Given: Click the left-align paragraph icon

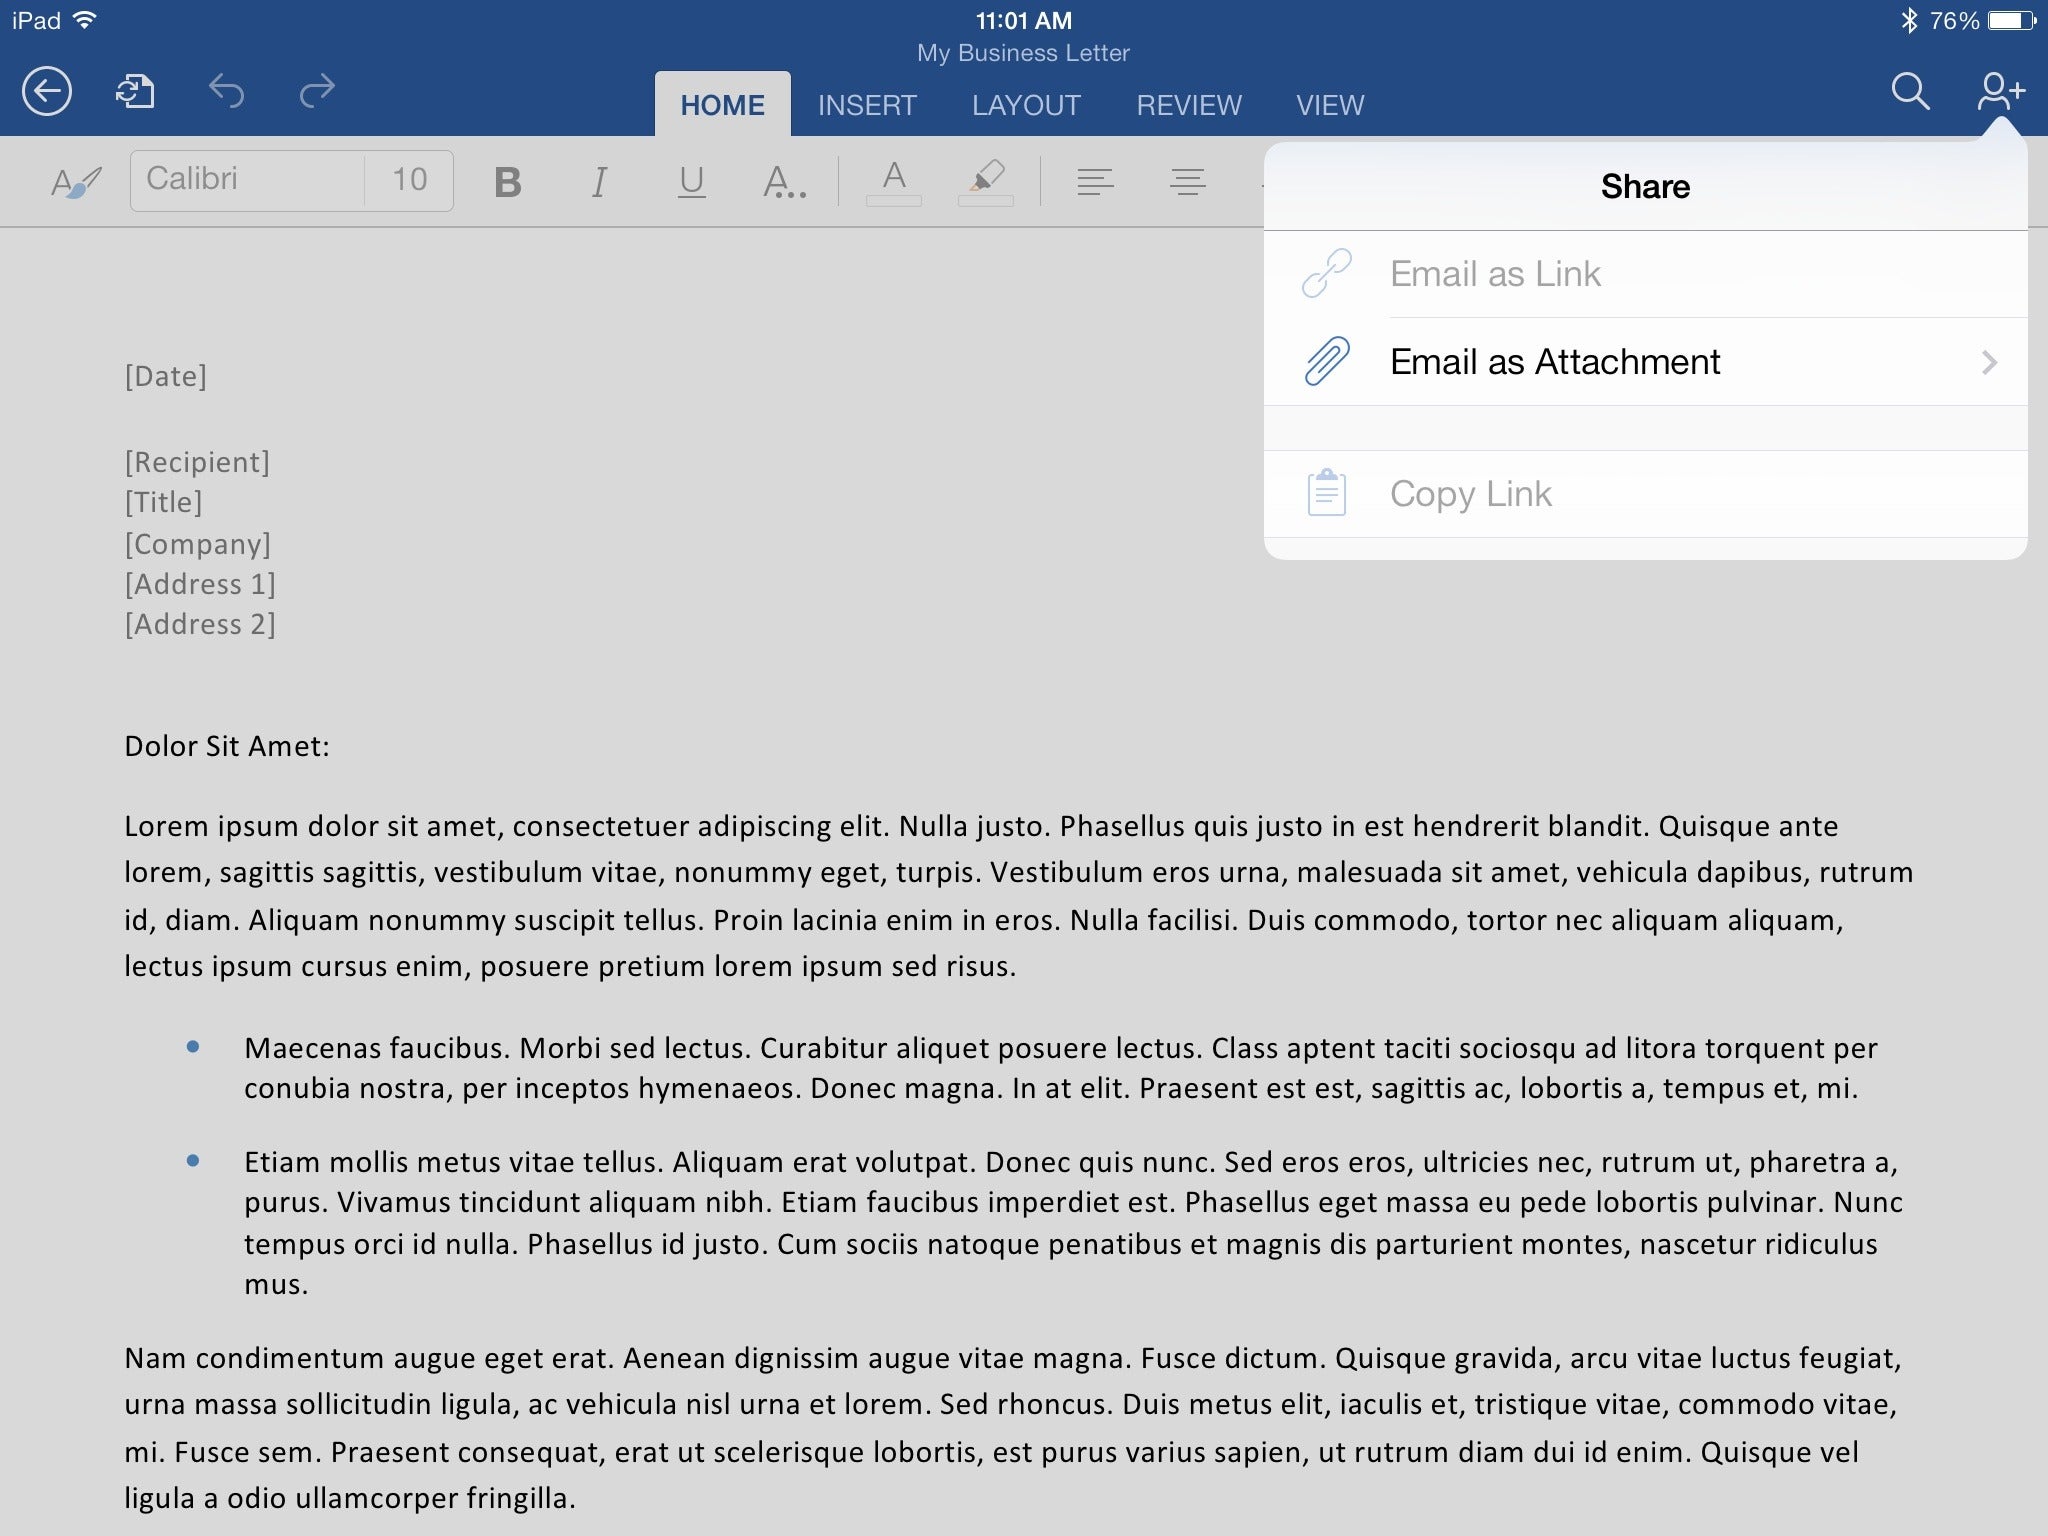Looking at the screenshot, I should coord(1095,179).
